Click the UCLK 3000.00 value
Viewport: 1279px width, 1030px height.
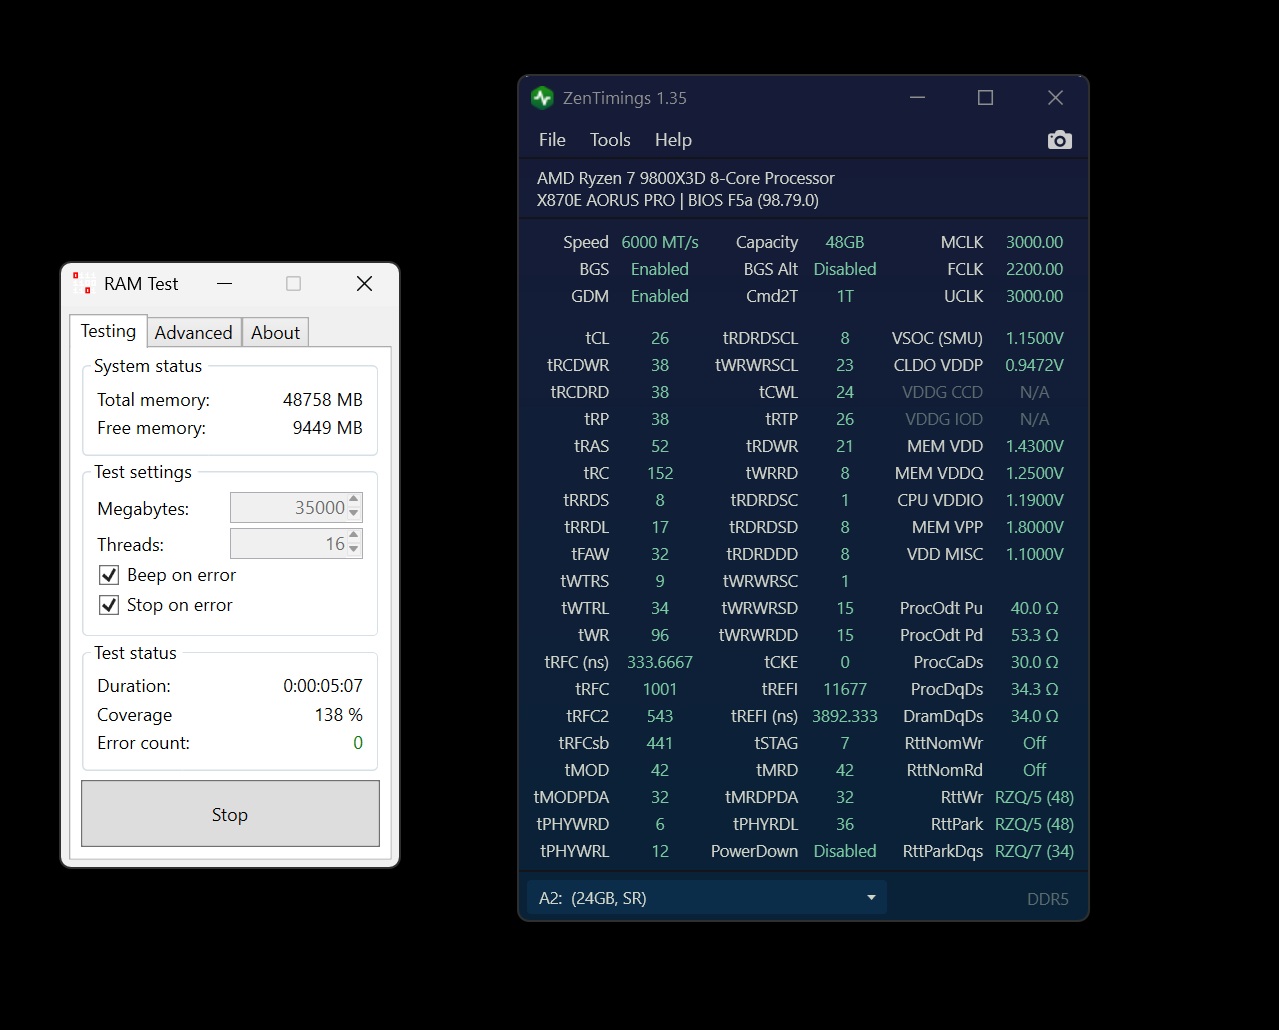[x=1034, y=296]
